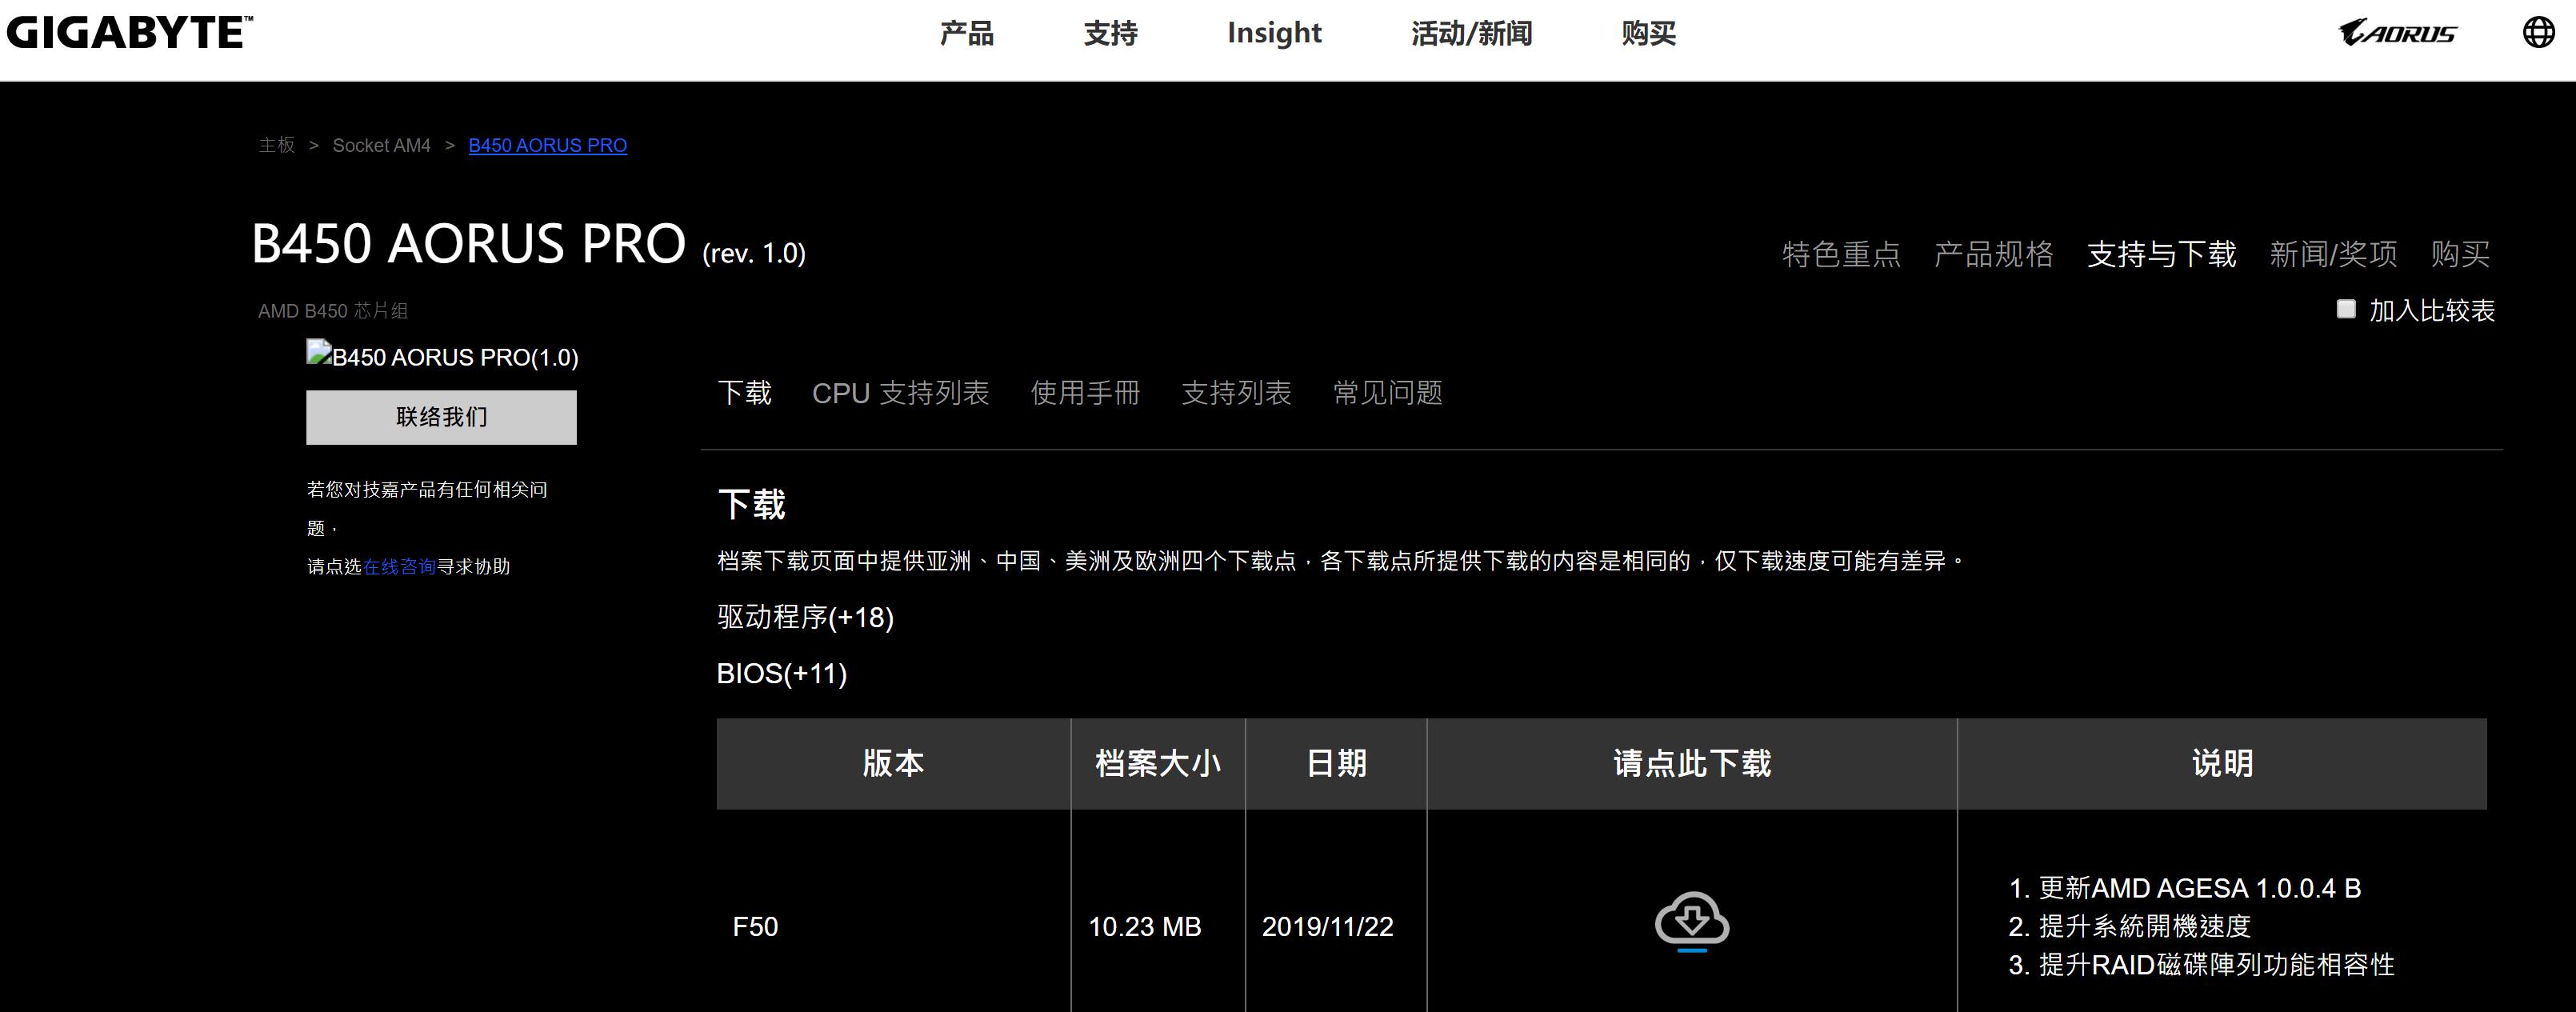Select the 支持与下载 tab
This screenshot has width=2576, height=1012.
pos(2162,254)
